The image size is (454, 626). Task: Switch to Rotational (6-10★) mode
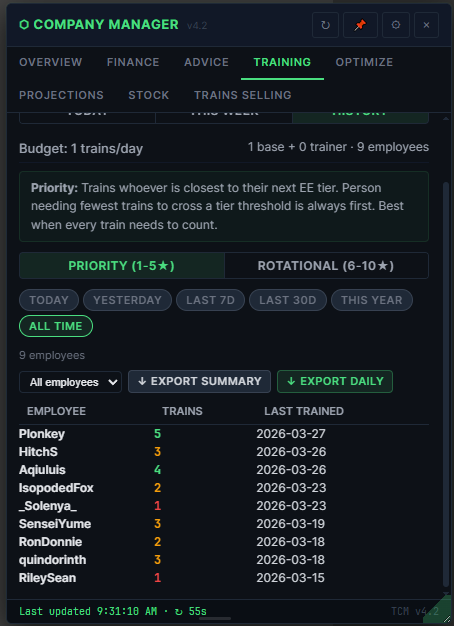click(326, 265)
